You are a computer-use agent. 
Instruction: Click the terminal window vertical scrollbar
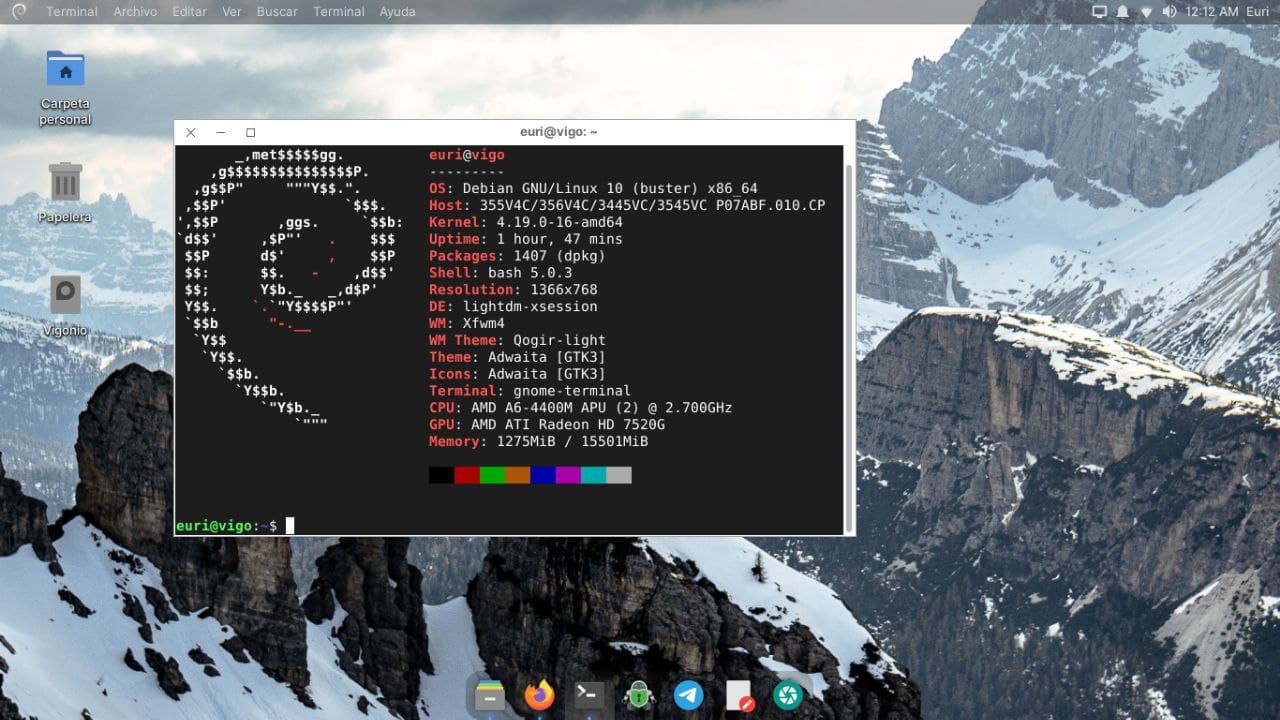pos(849,340)
